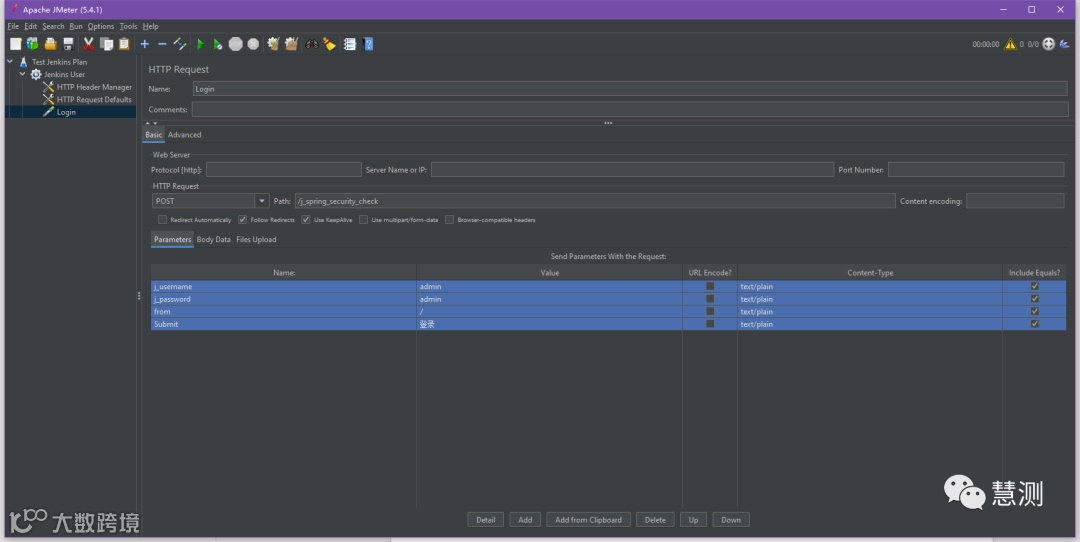Viewport: 1080px width, 542px height.
Task: Click the Down button
Action: (731, 520)
